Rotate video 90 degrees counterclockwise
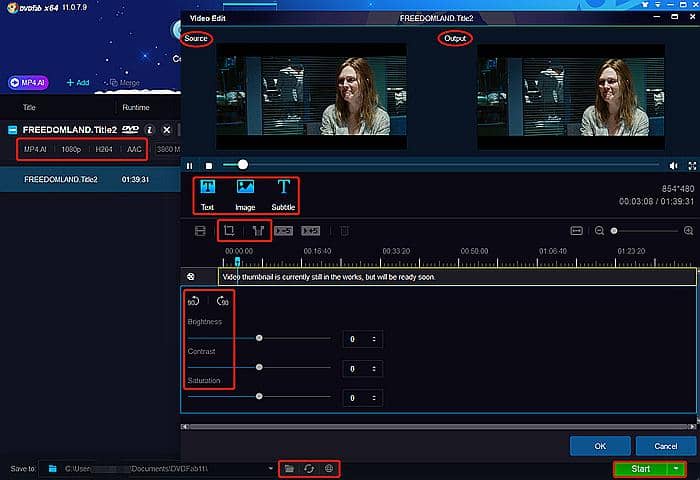The height and width of the screenshot is (480, 700). pos(193,301)
